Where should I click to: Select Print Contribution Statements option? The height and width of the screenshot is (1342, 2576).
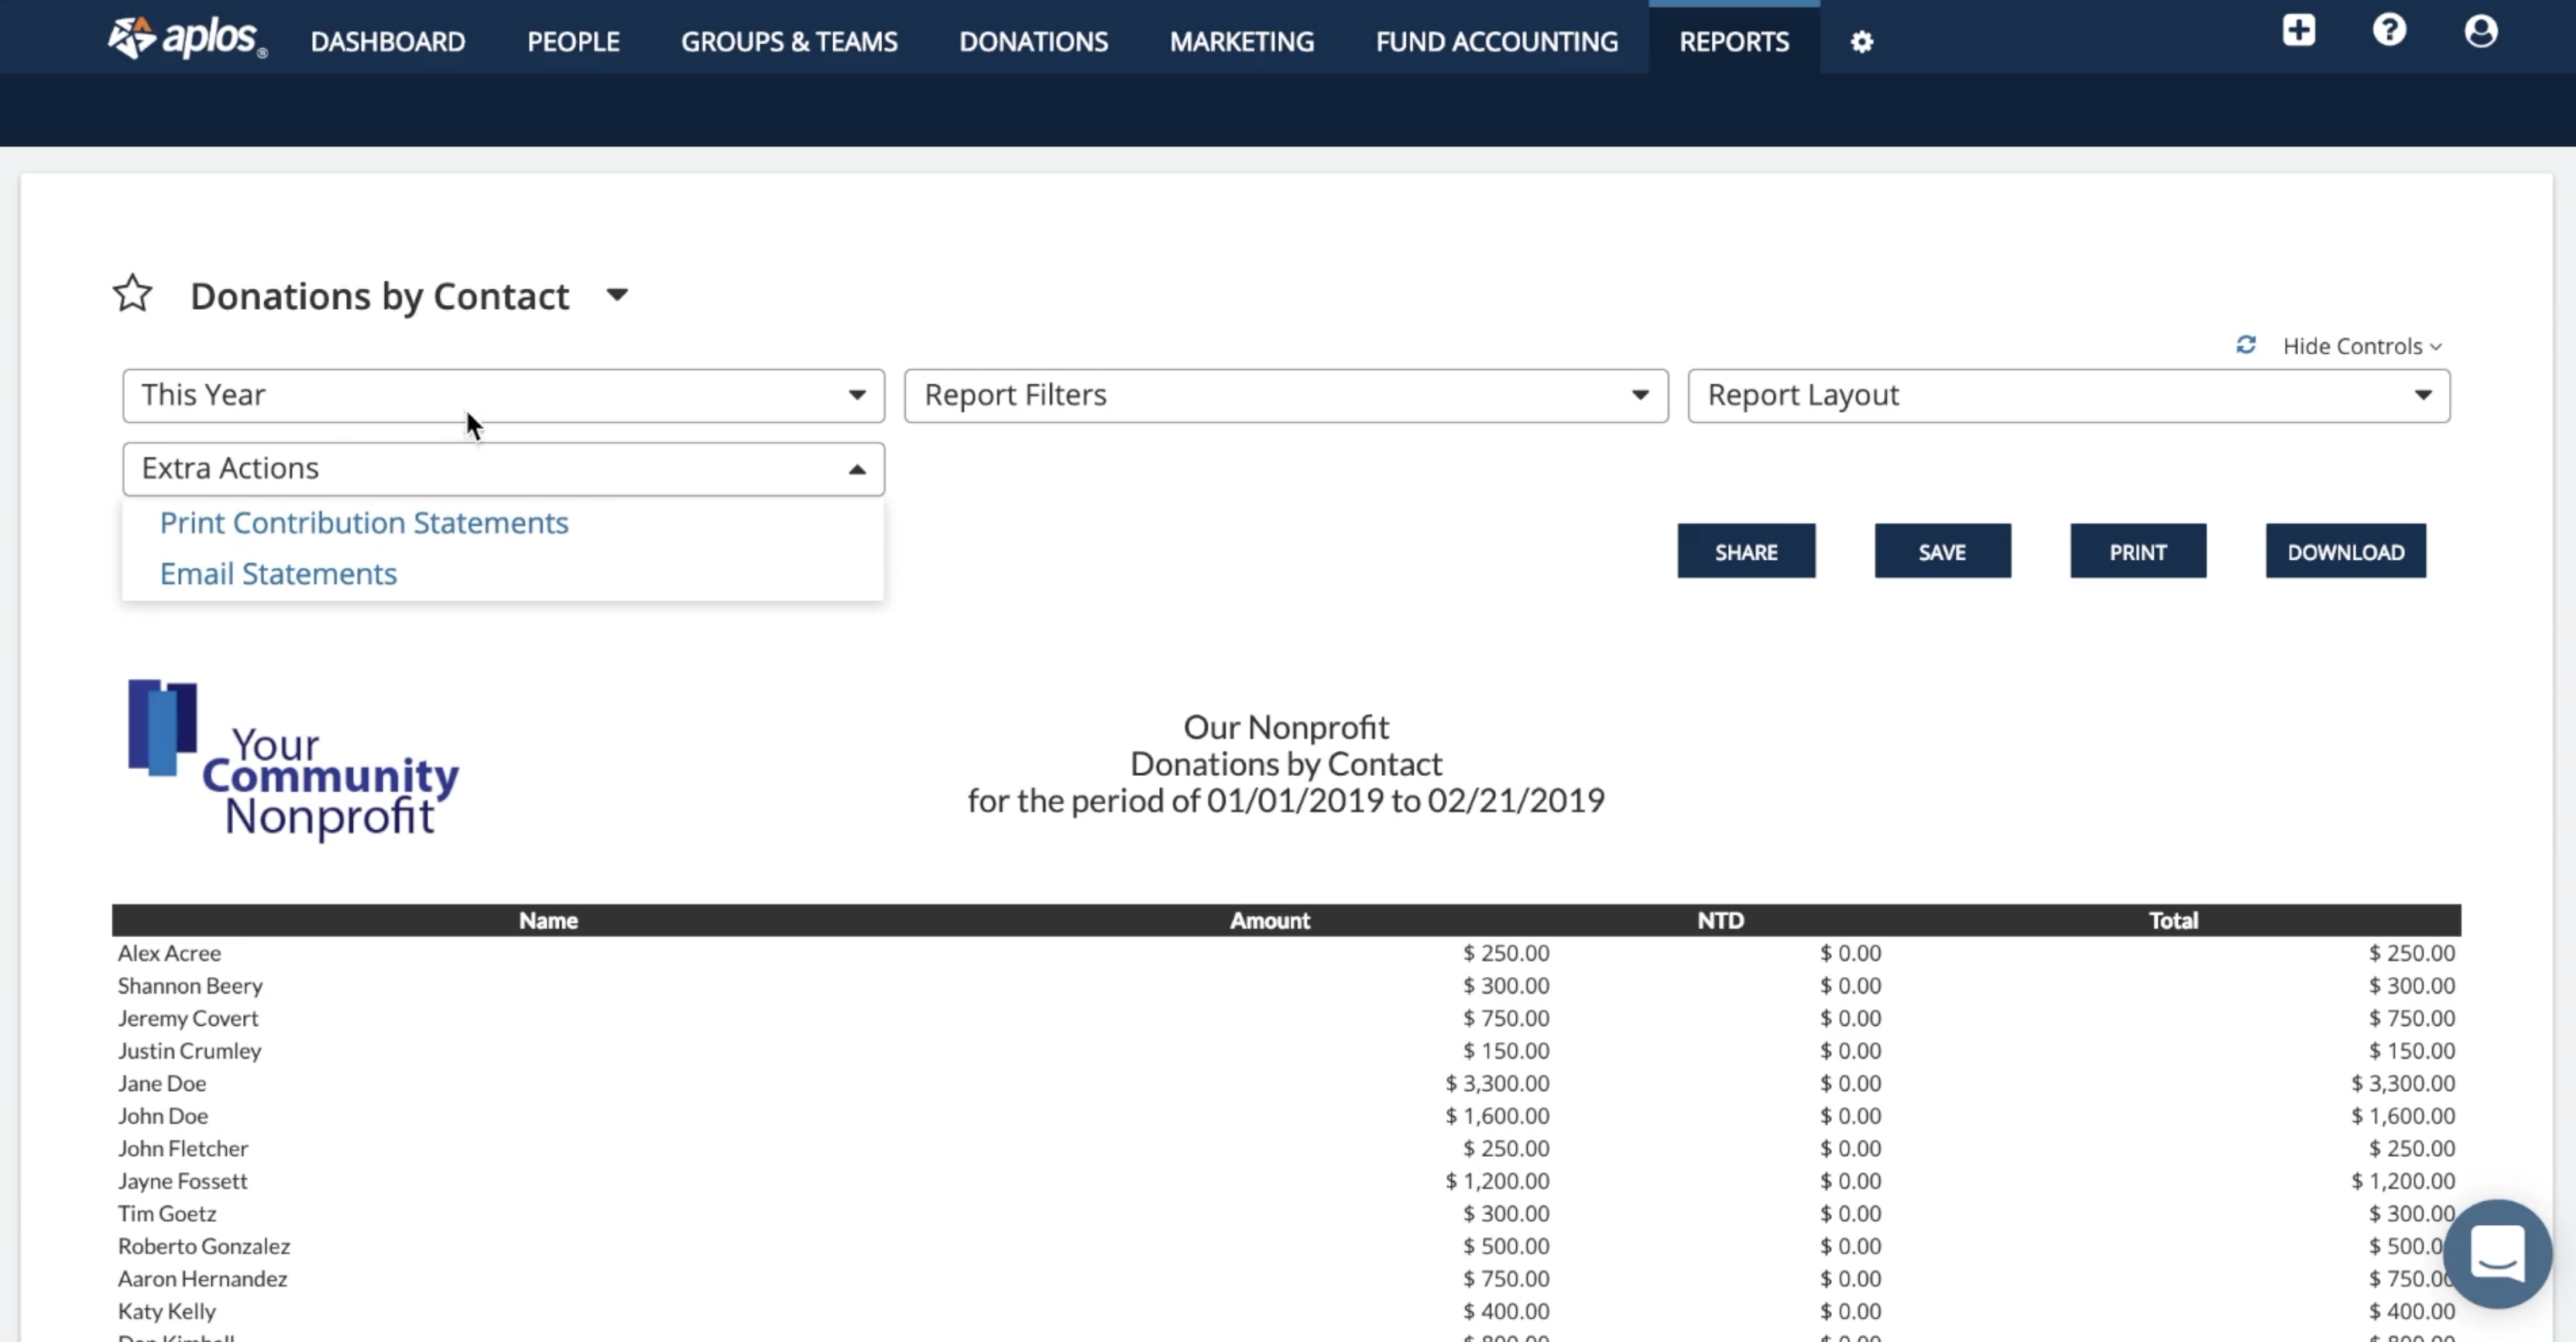click(364, 522)
